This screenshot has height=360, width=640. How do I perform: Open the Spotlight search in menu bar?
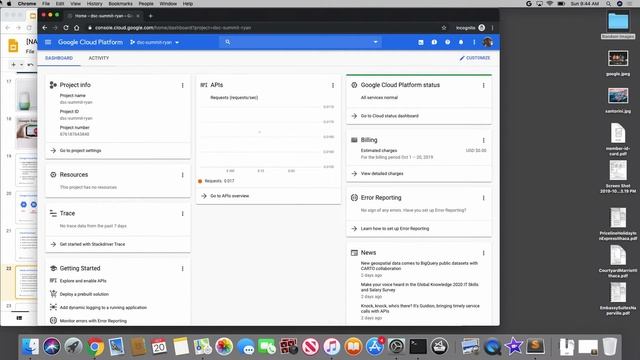pyautogui.click(x=608, y=4)
